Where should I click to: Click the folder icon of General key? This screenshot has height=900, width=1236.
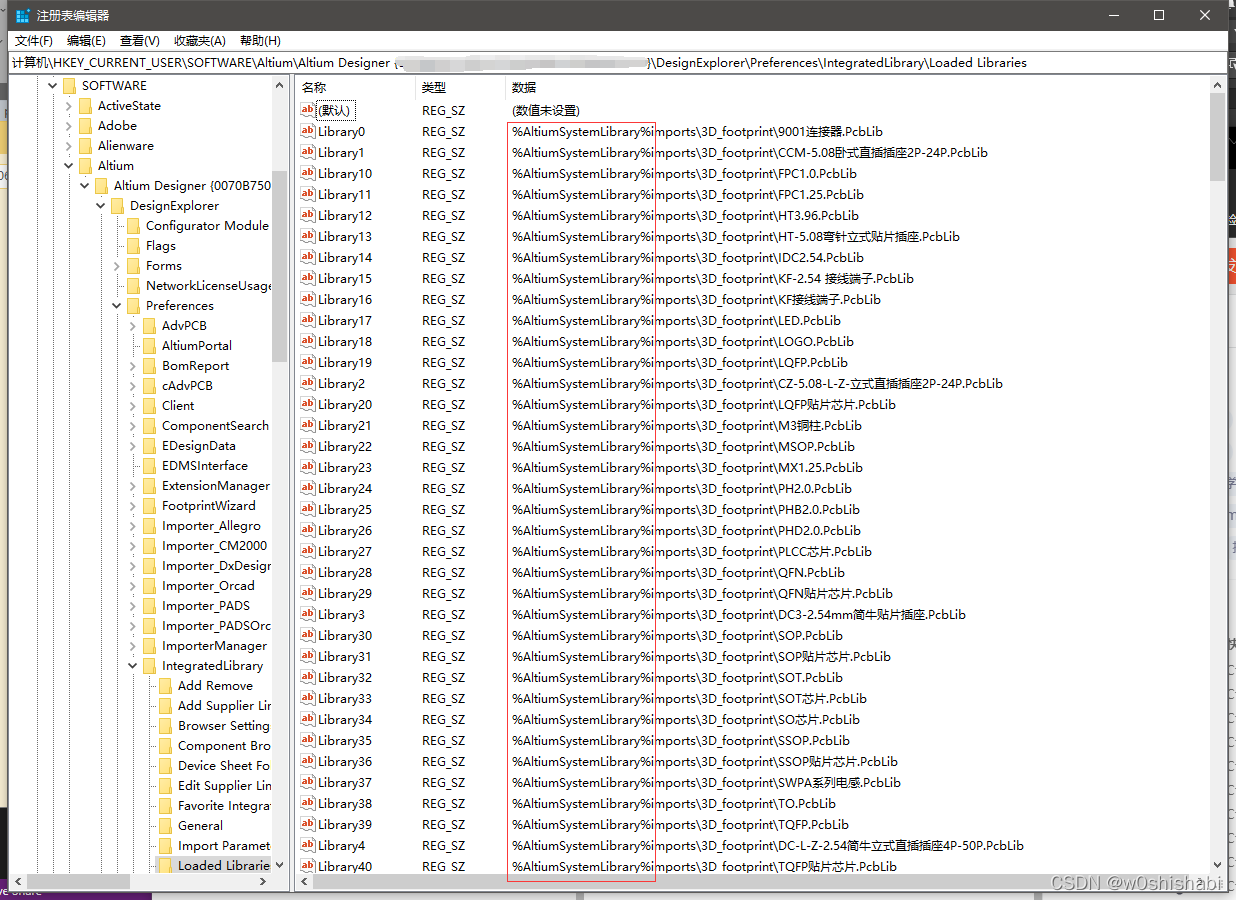[165, 825]
